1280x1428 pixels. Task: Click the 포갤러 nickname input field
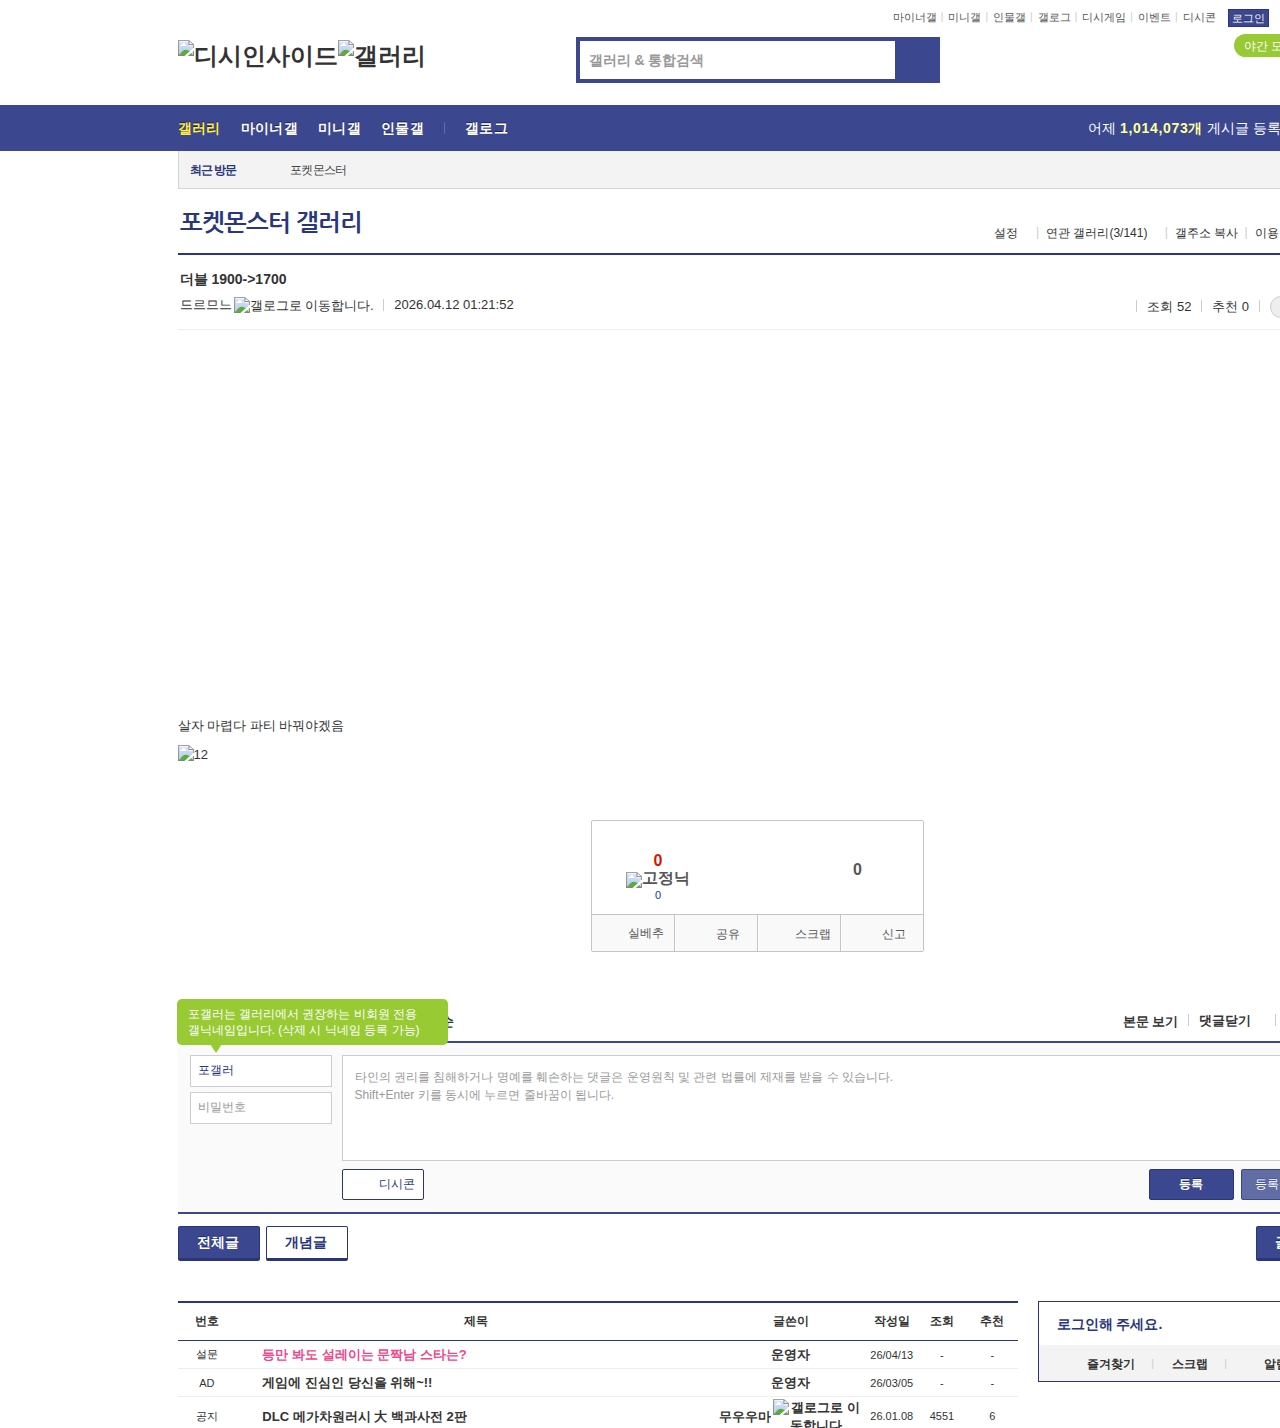click(x=261, y=1071)
